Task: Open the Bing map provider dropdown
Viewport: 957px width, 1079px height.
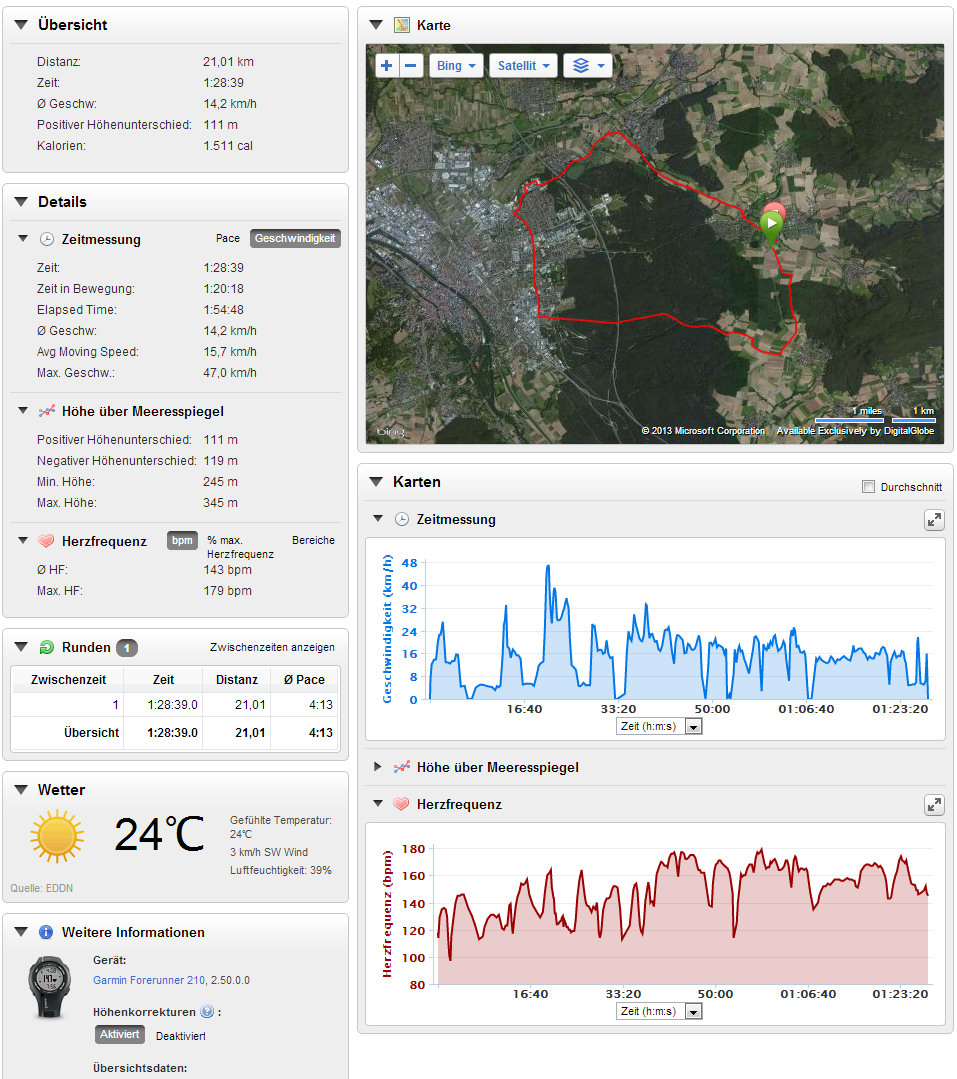Action: pyautogui.click(x=456, y=66)
